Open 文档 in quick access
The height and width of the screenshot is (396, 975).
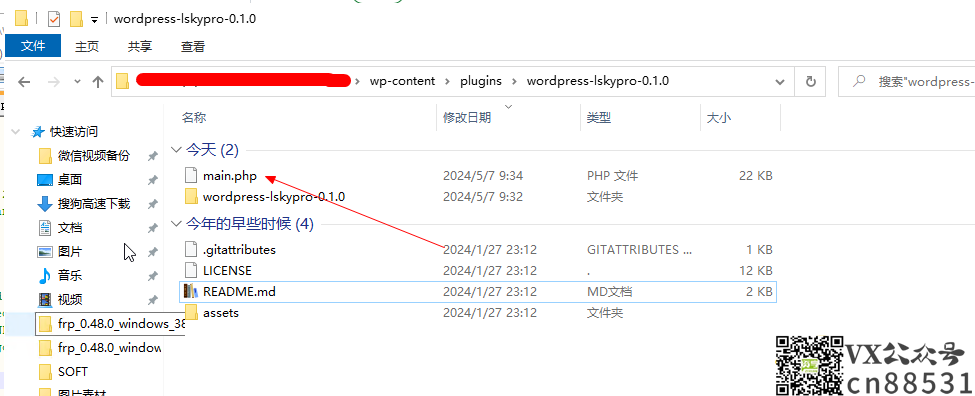coord(70,228)
